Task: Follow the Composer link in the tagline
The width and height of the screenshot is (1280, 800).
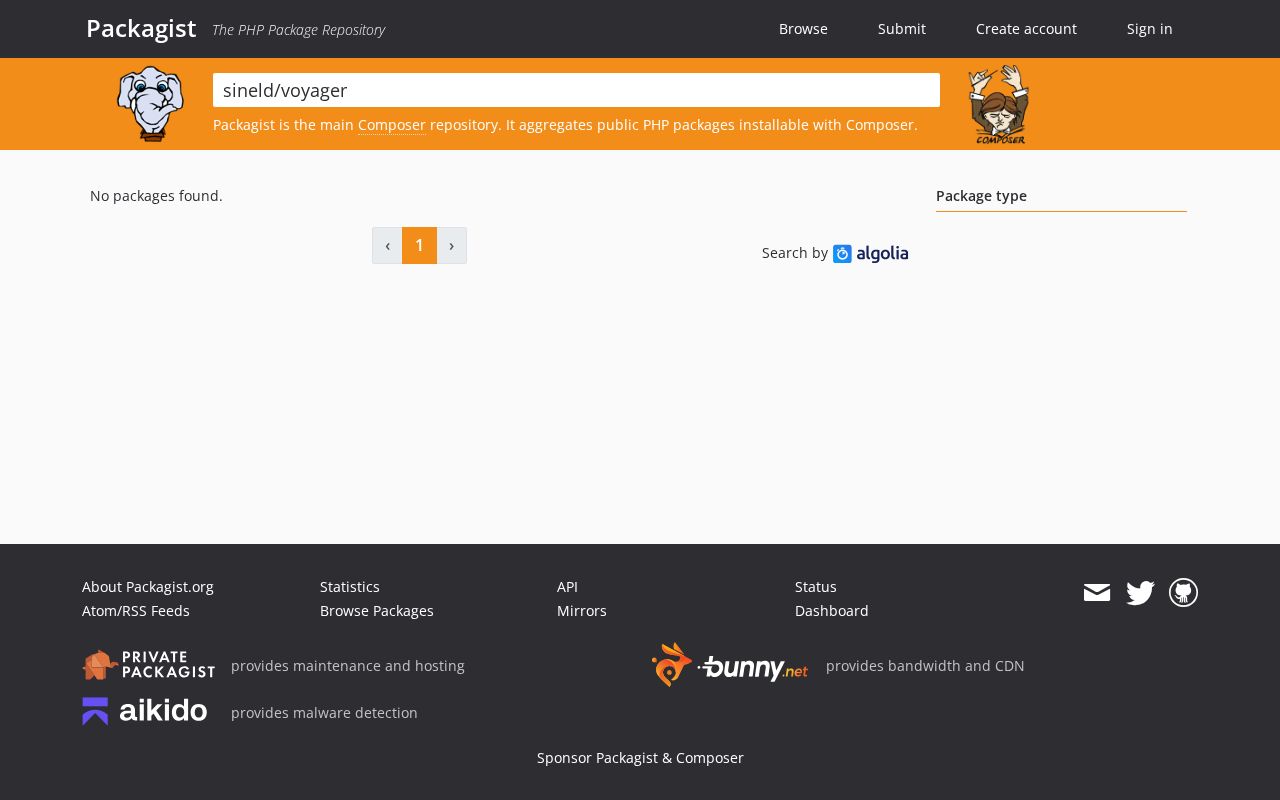Action: 392,125
